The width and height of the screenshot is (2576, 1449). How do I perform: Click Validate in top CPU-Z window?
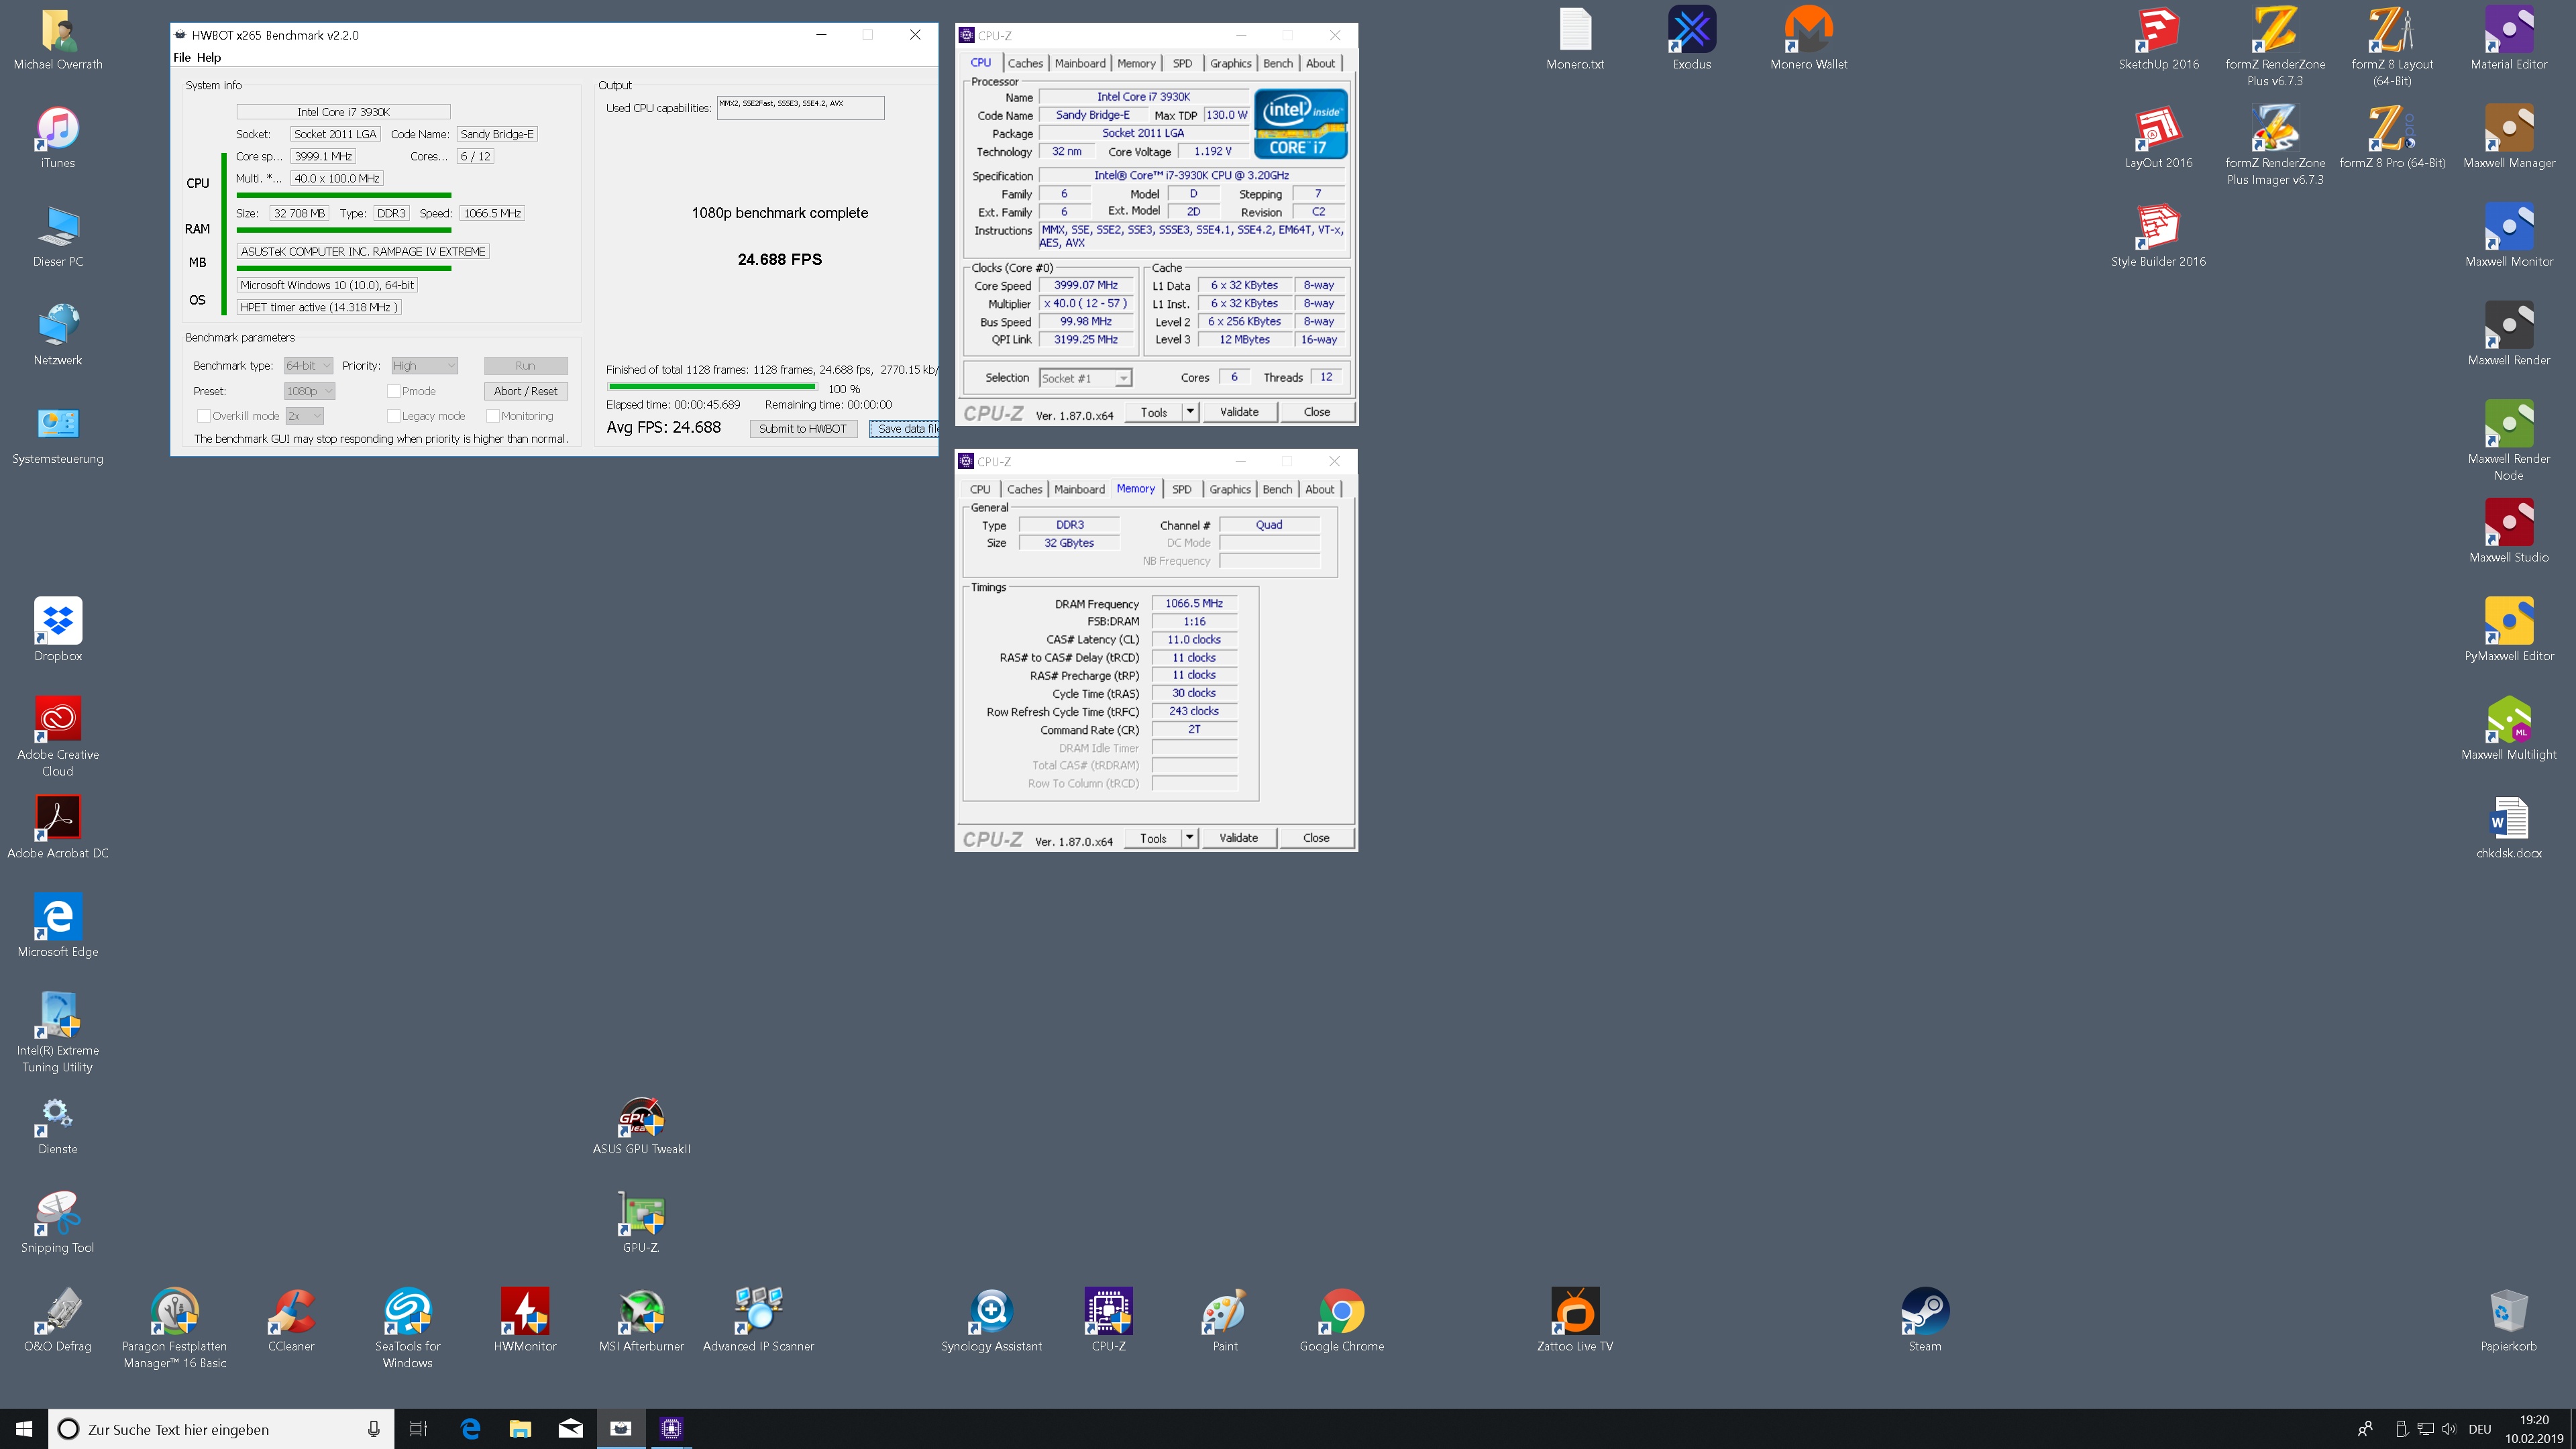click(1239, 412)
